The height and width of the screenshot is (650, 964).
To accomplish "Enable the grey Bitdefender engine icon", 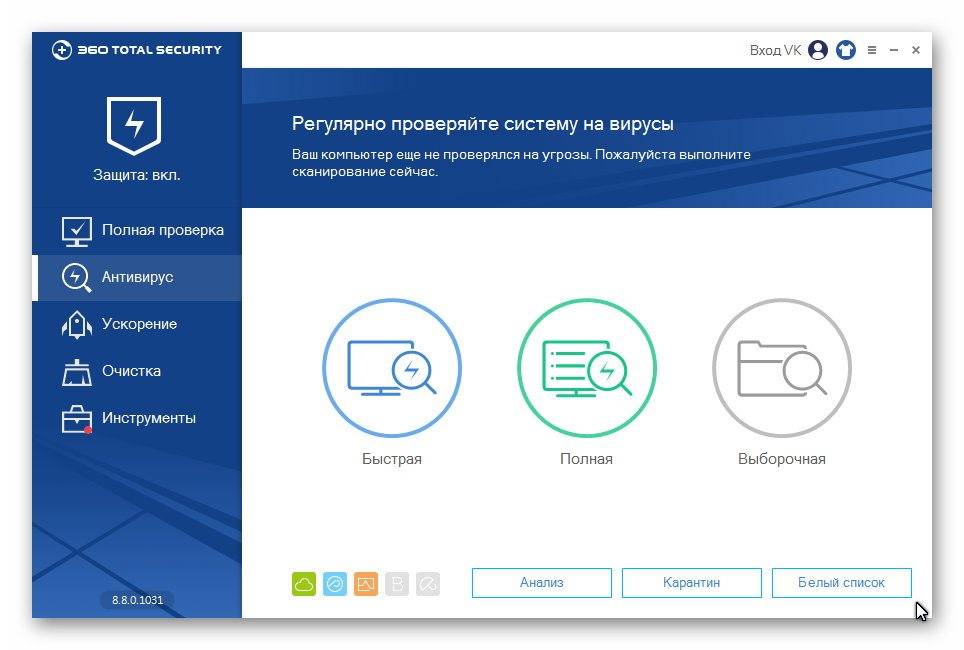I will click(x=397, y=584).
